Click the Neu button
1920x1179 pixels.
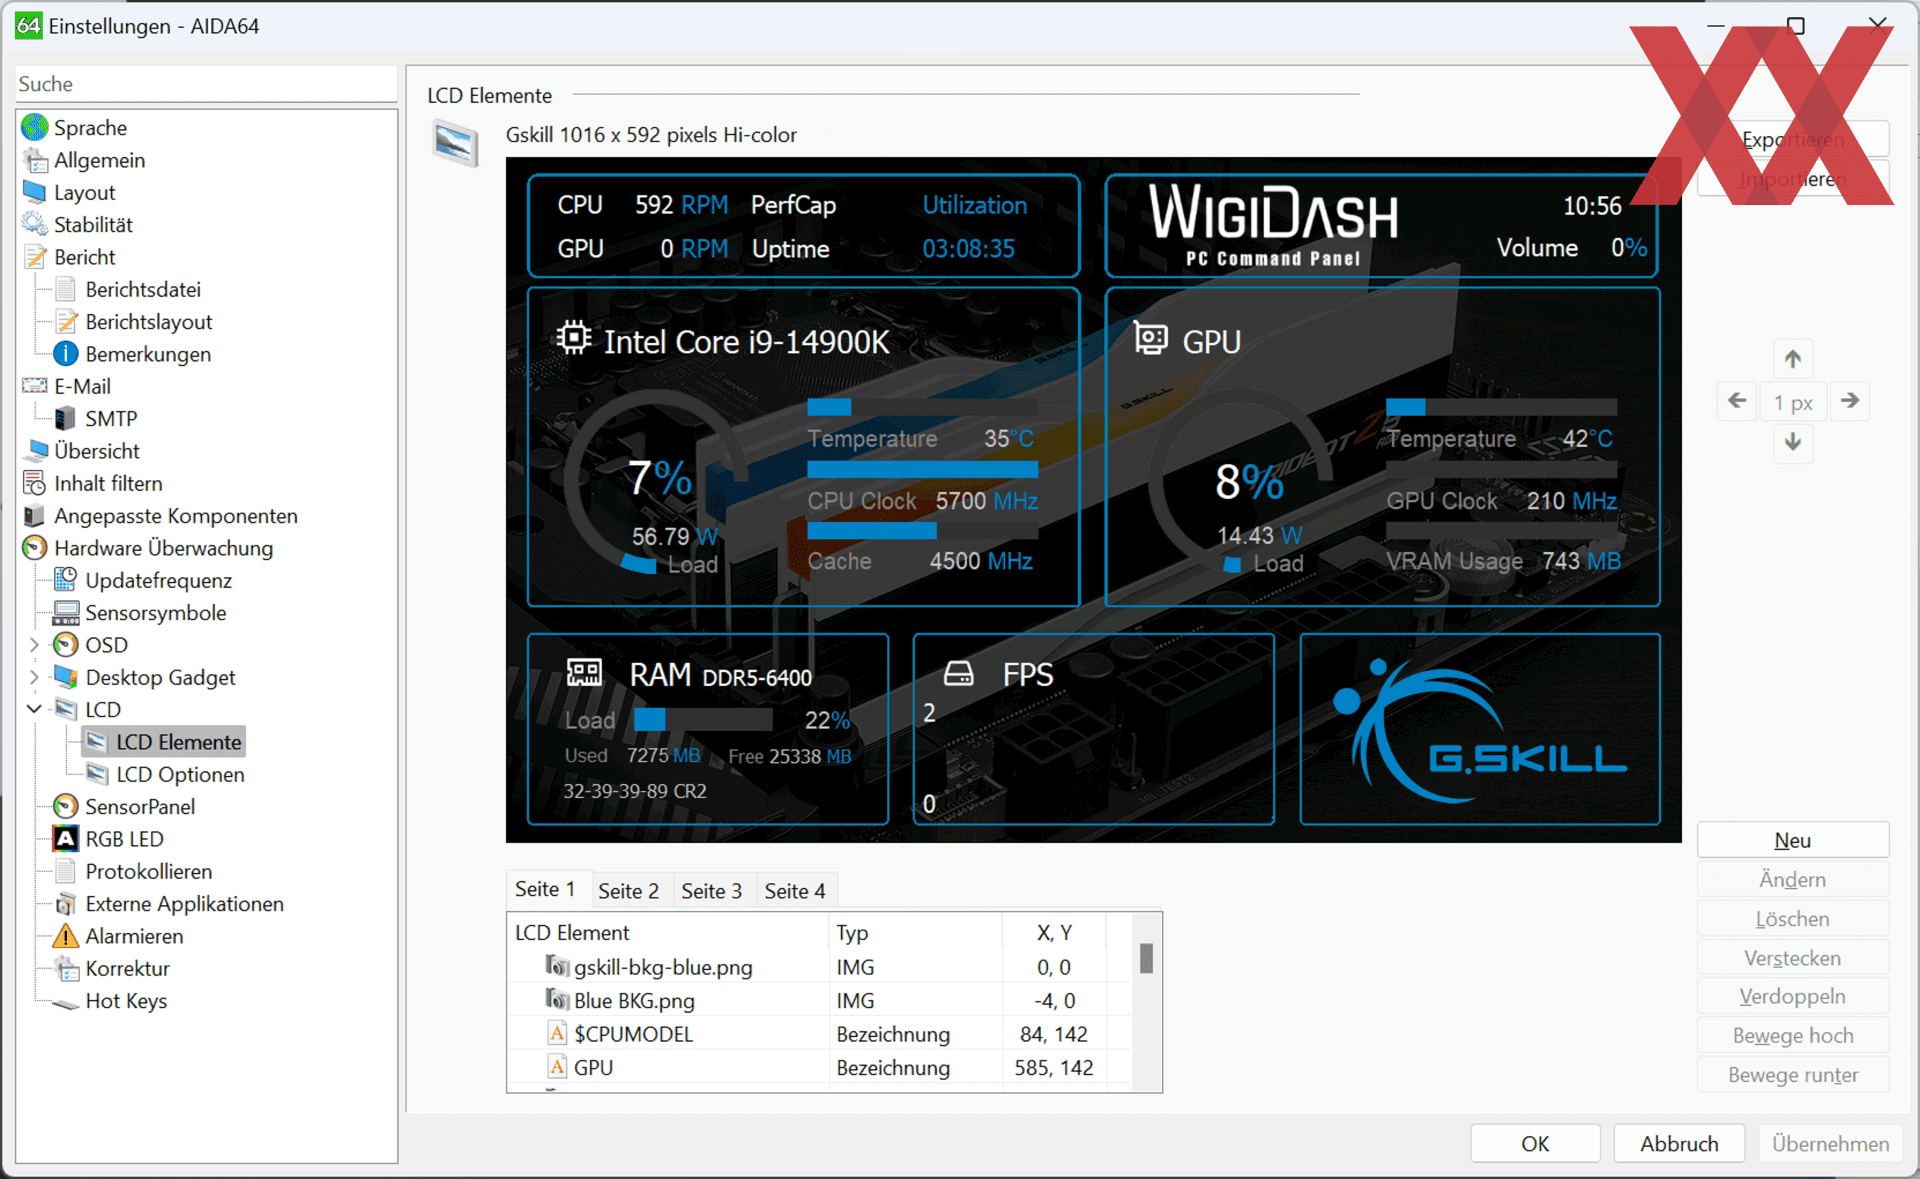tap(1793, 840)
